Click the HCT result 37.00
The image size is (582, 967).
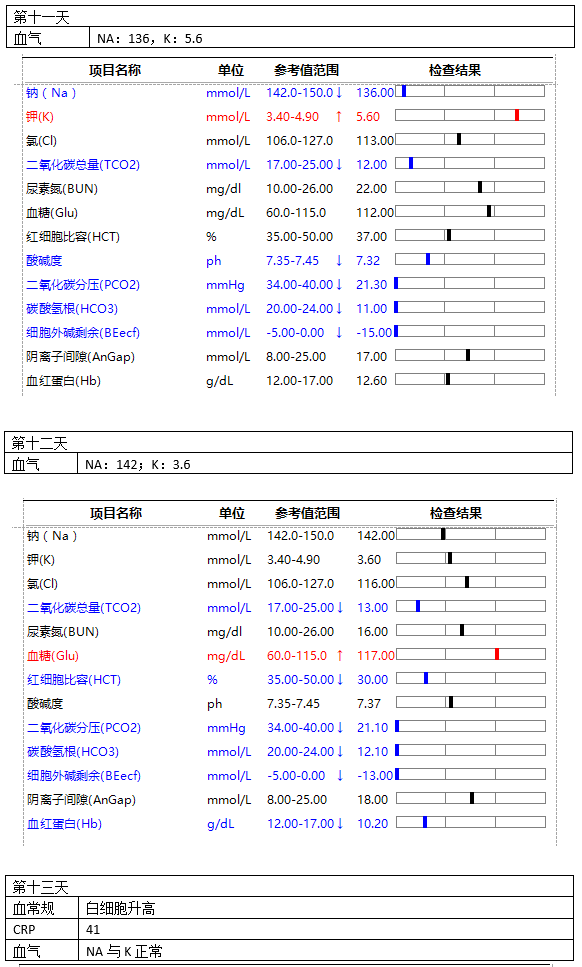click(372, 237)
